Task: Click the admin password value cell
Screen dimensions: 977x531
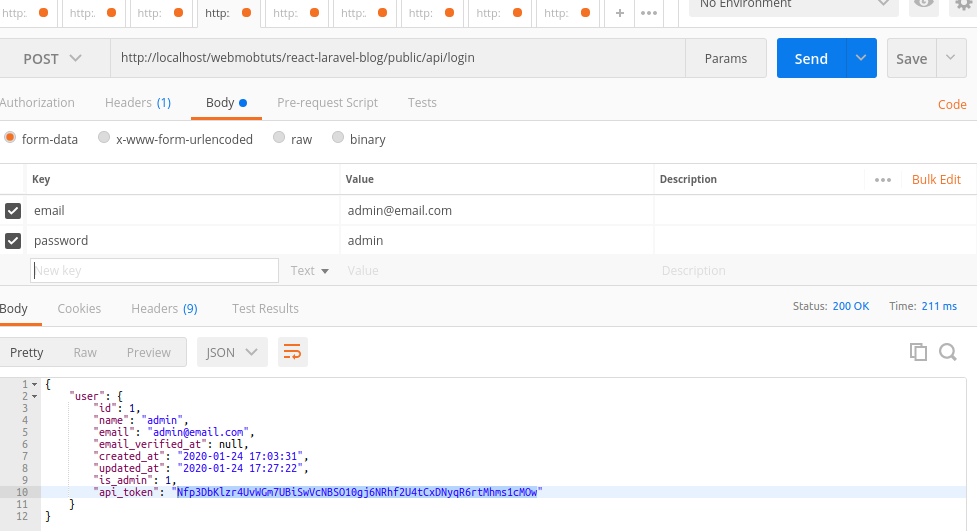Action: [497, 241]
